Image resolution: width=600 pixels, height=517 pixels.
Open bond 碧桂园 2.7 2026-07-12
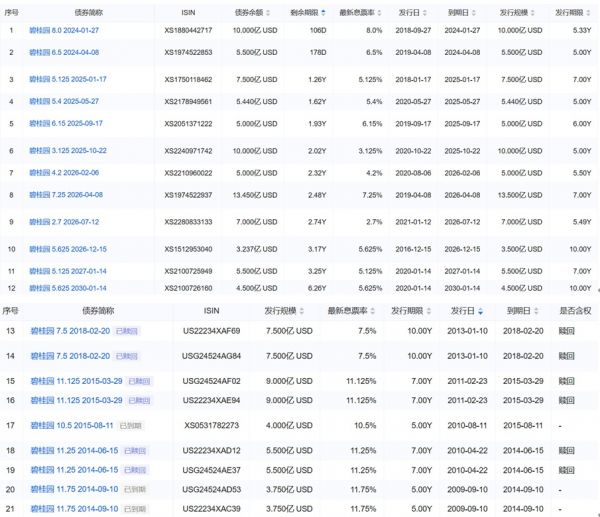[64, 222]
